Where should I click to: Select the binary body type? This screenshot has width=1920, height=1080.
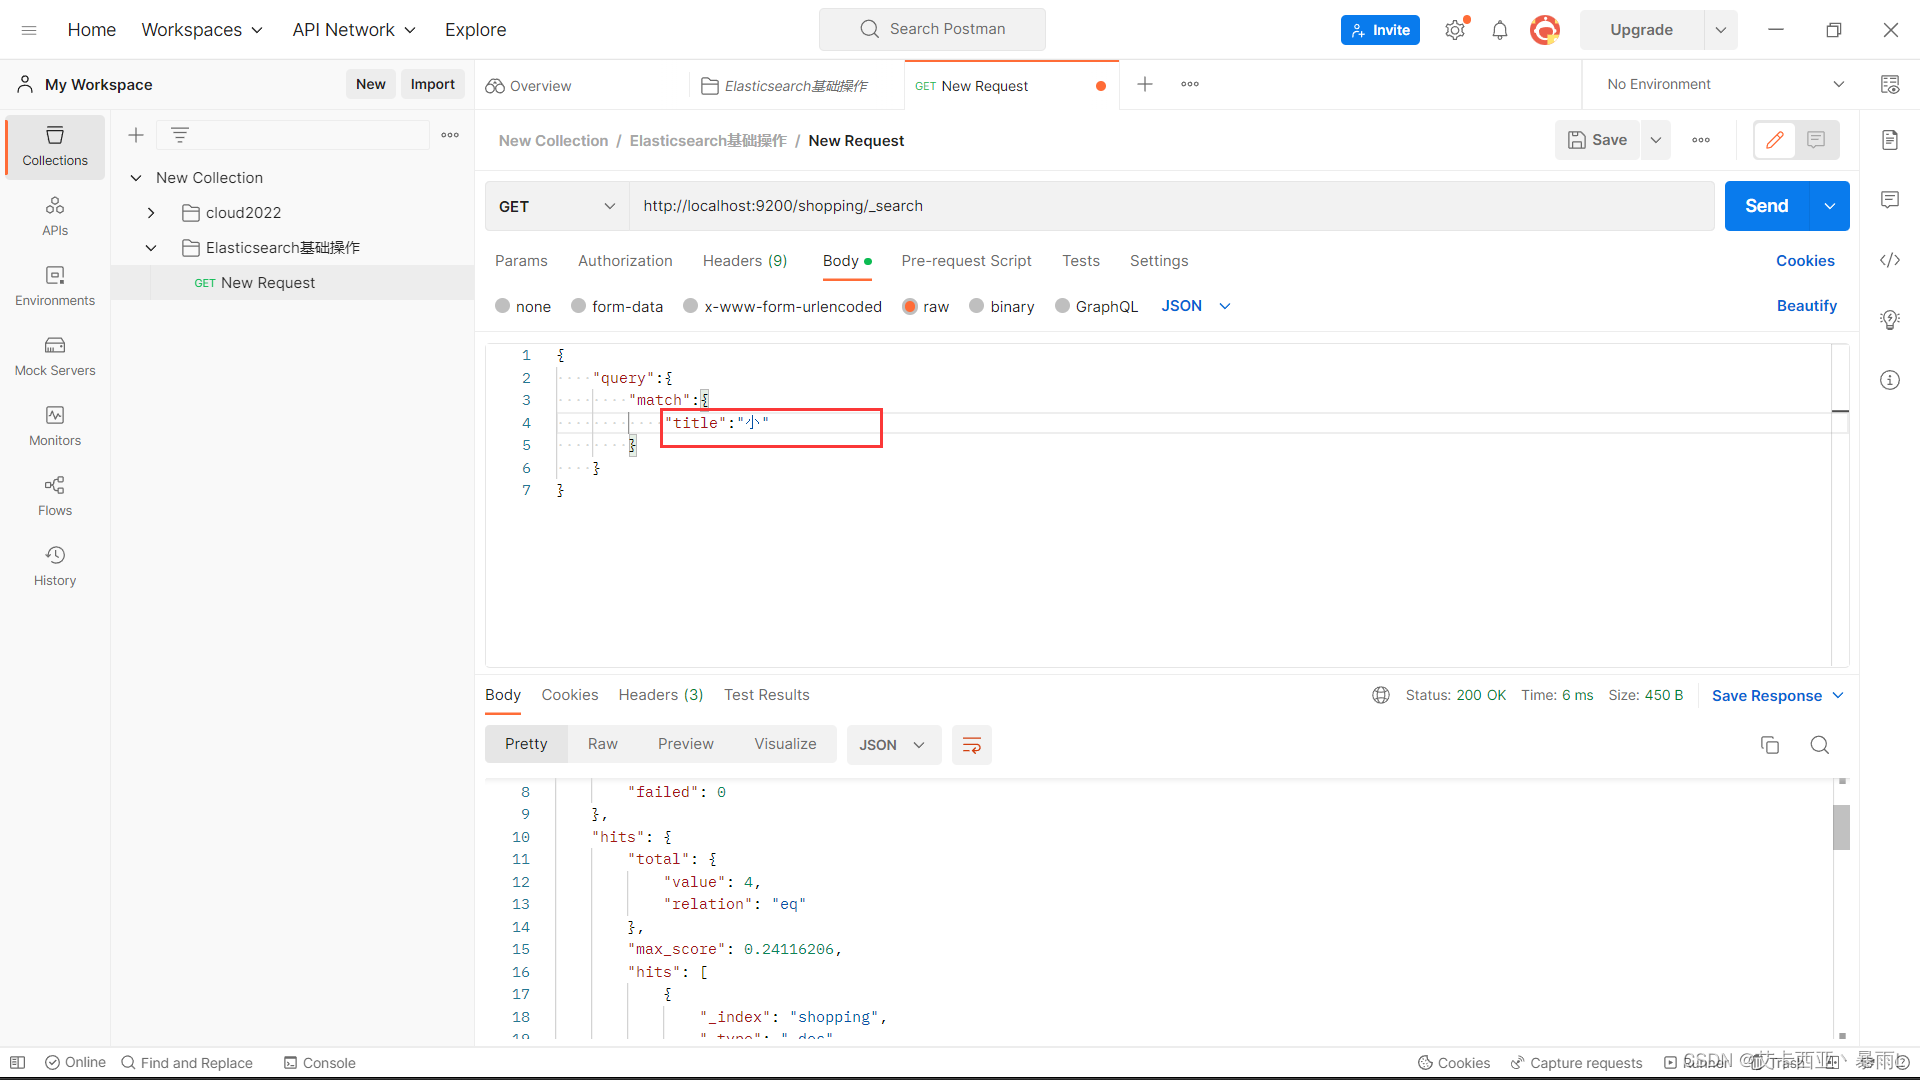point(977,306)
